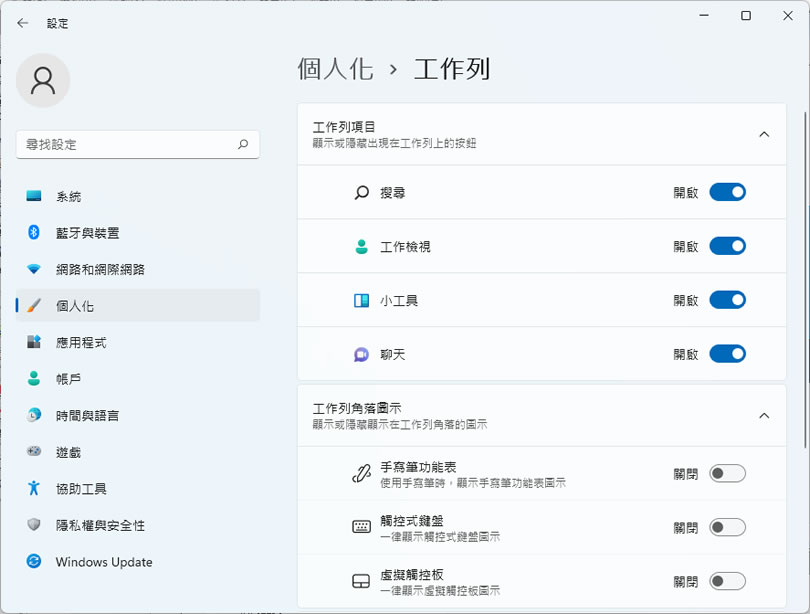
Task: Switch on the 觸控式鍵盤 toggle
Action: pos(727,528)
